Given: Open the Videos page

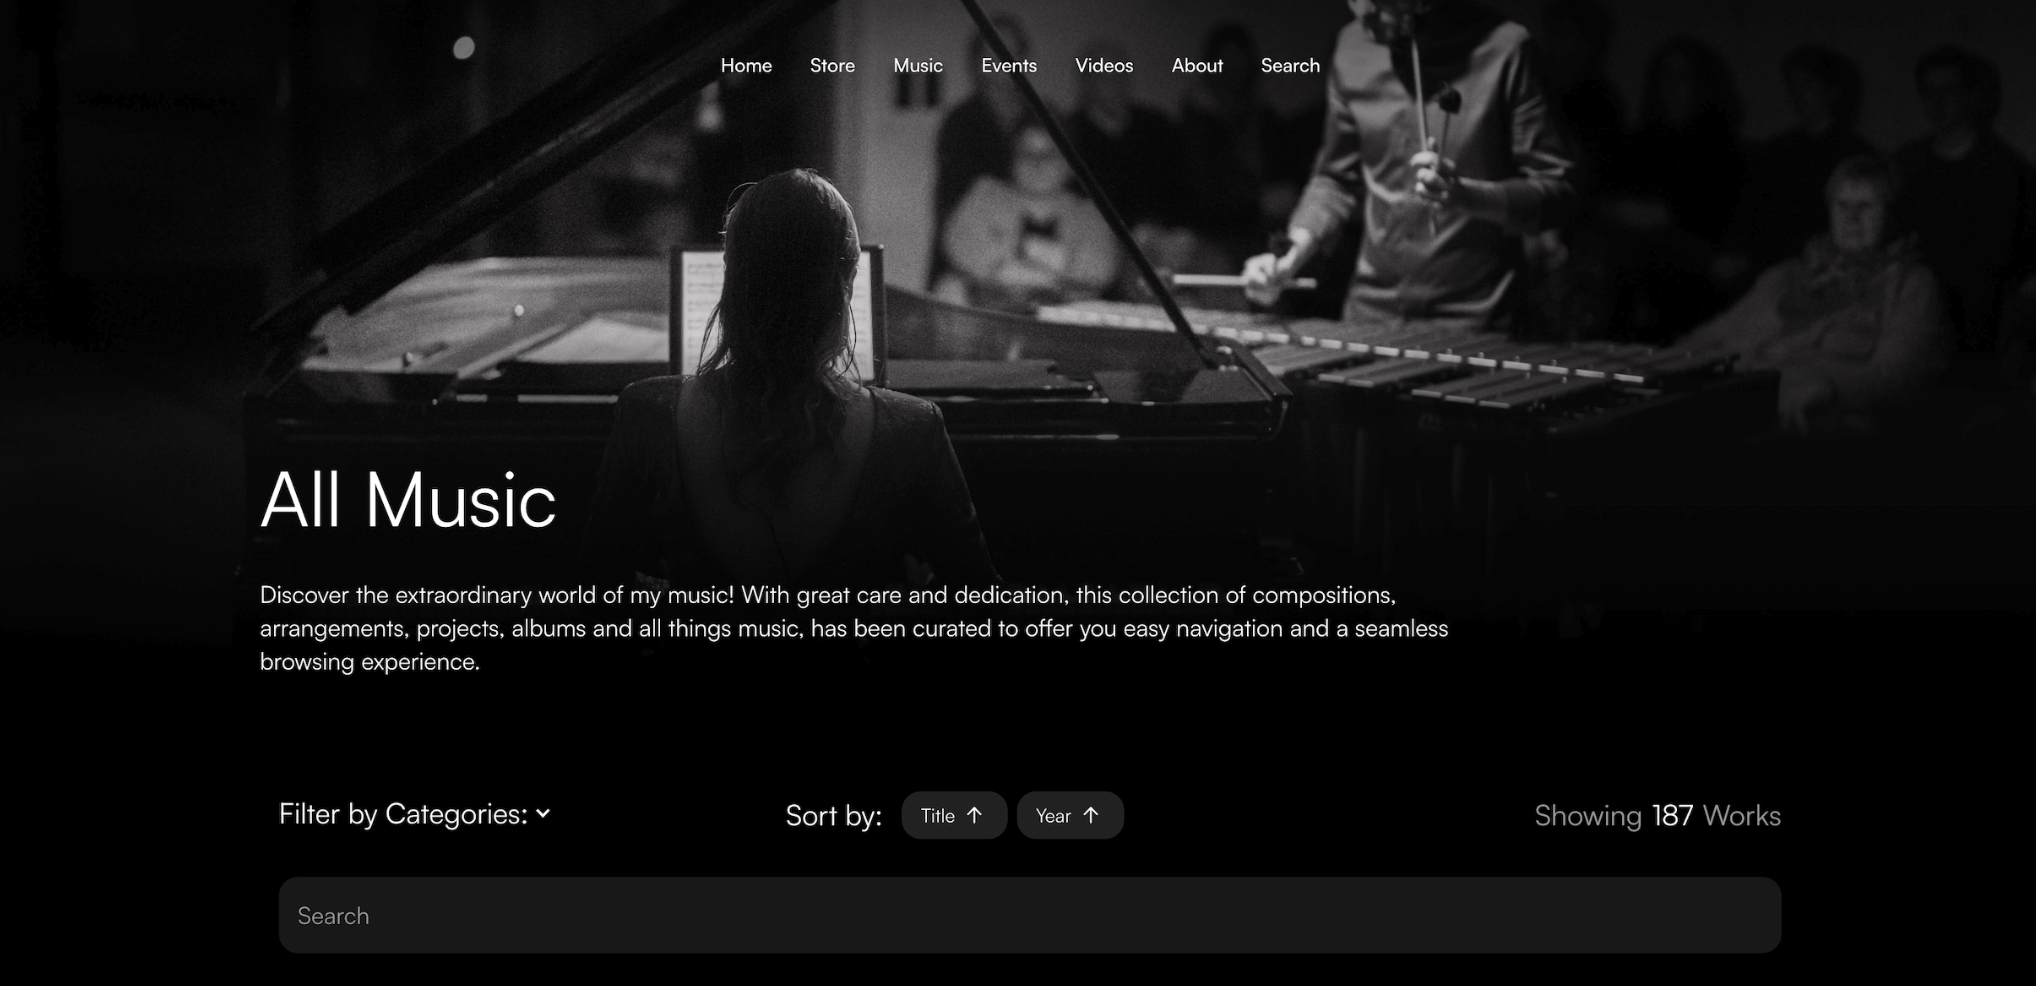Looking at the screenshot, I should click(x=1104, y=65).
